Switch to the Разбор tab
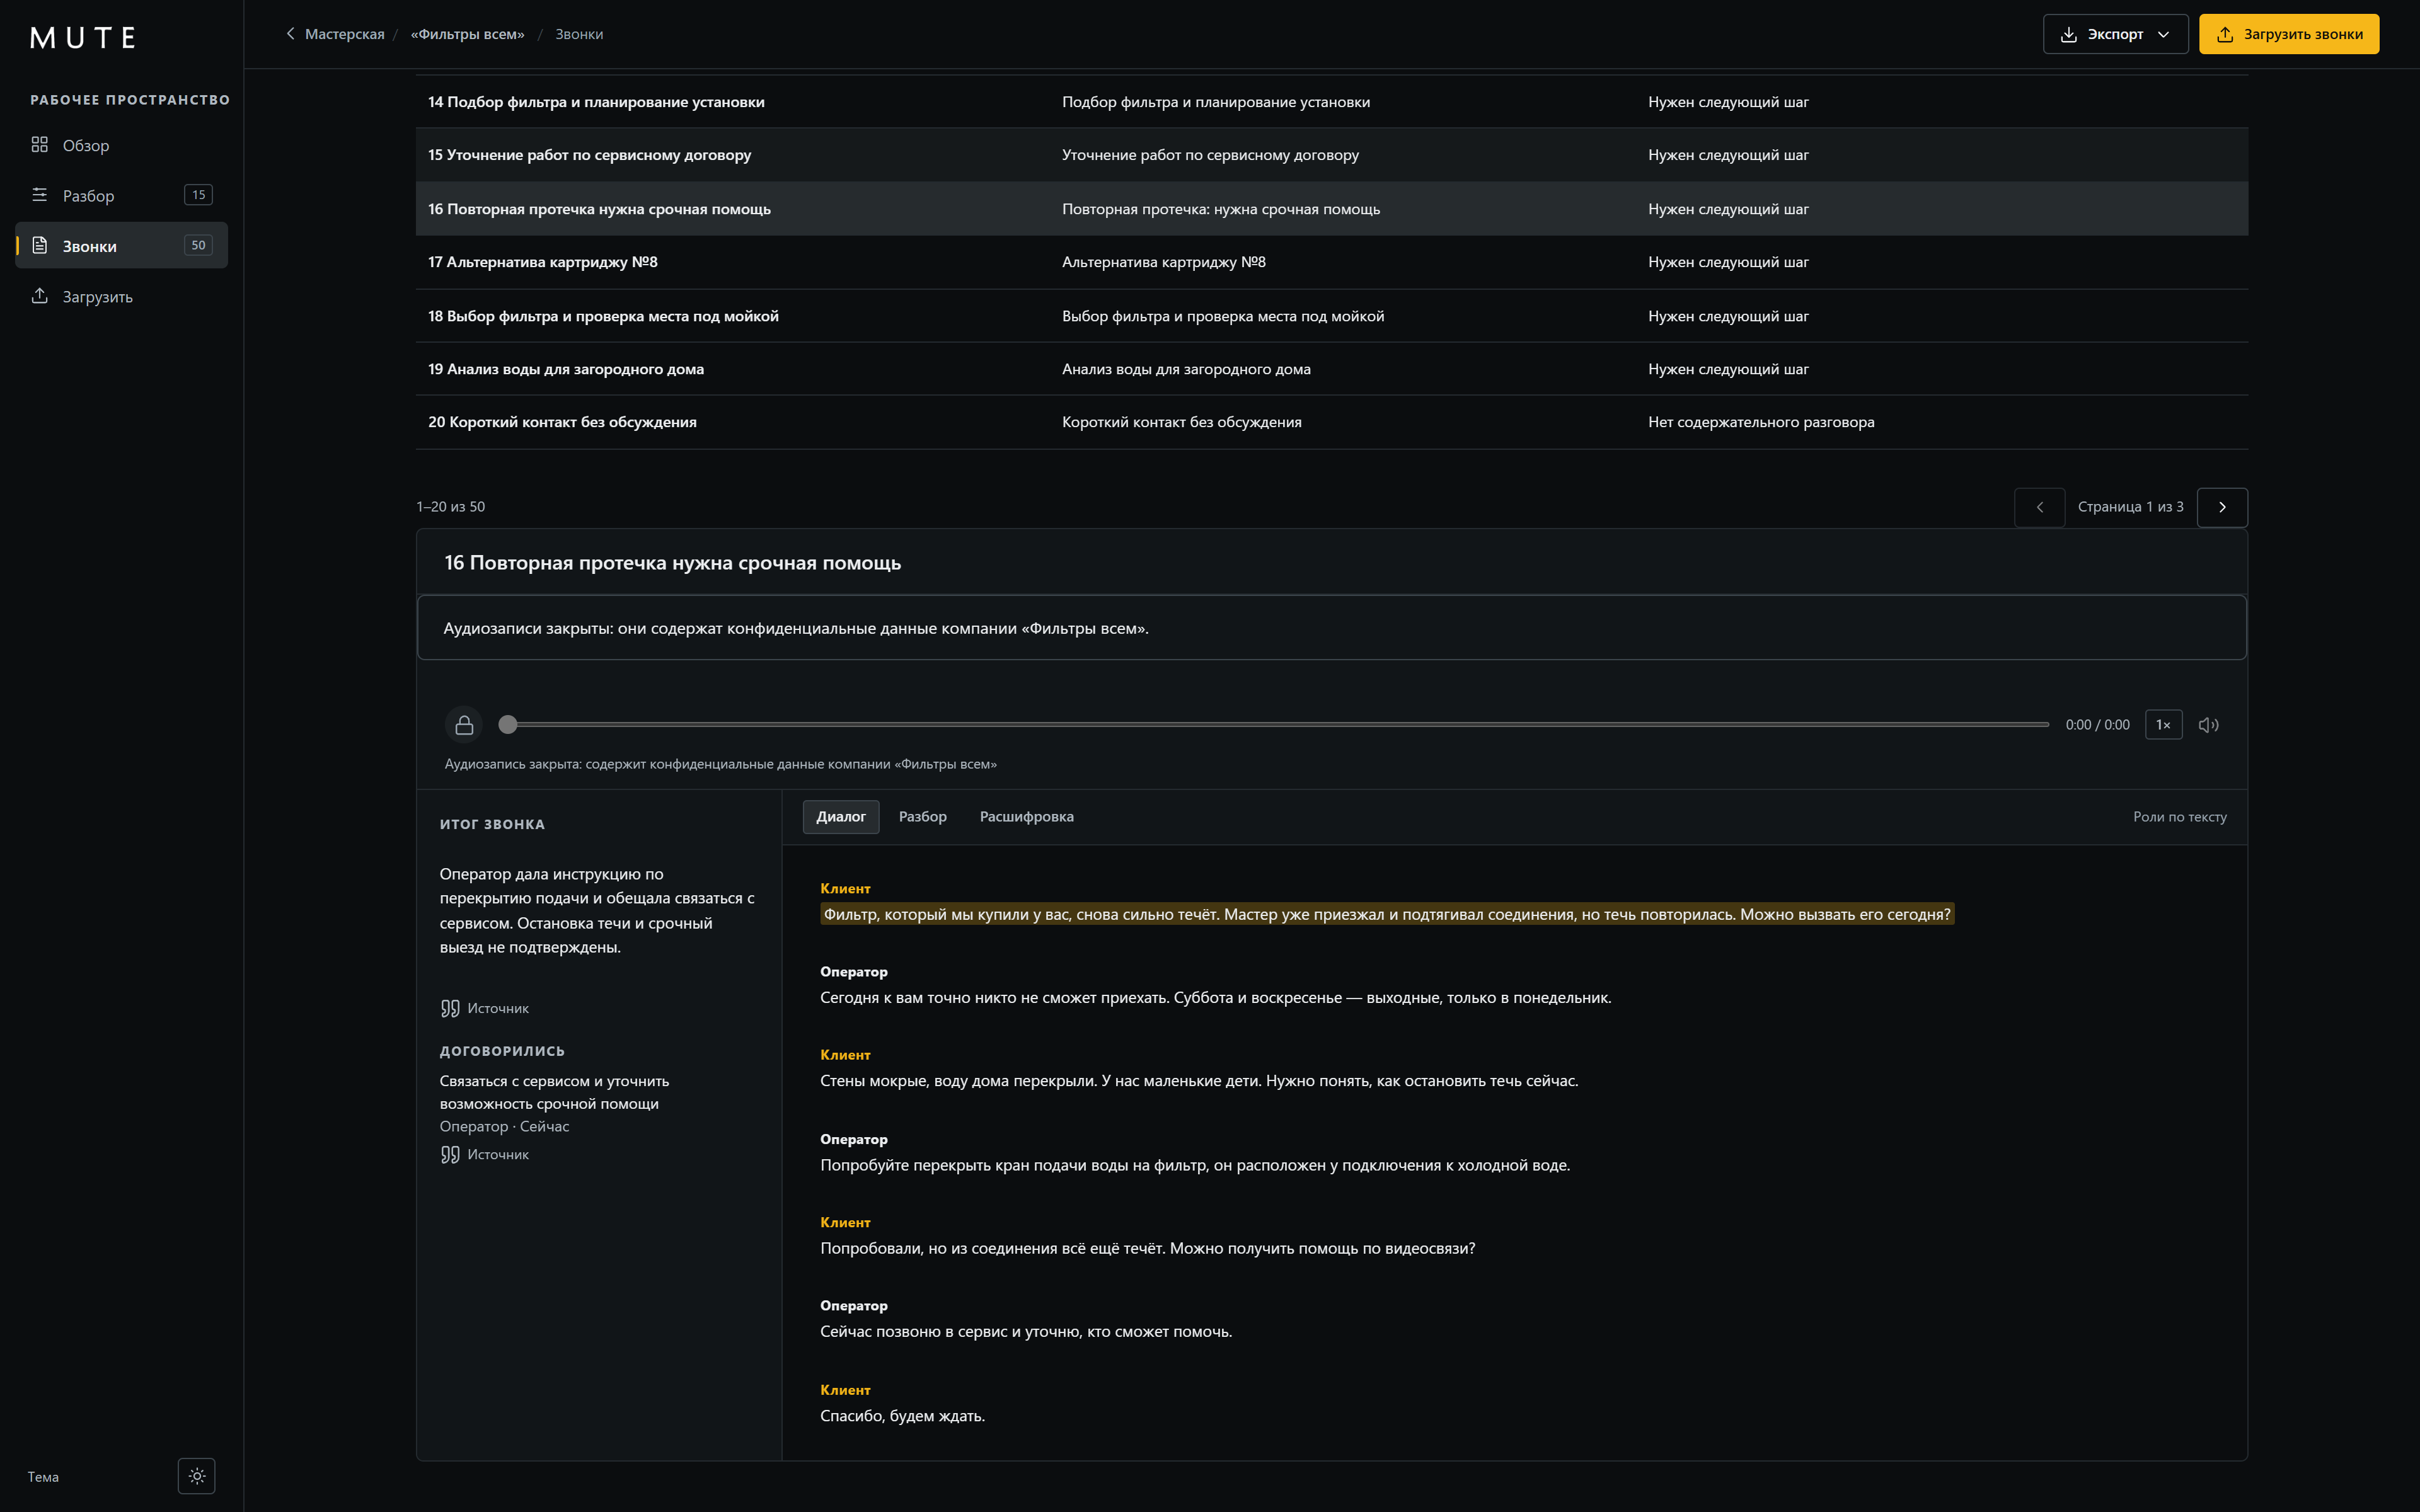 (x=922, y=817)
